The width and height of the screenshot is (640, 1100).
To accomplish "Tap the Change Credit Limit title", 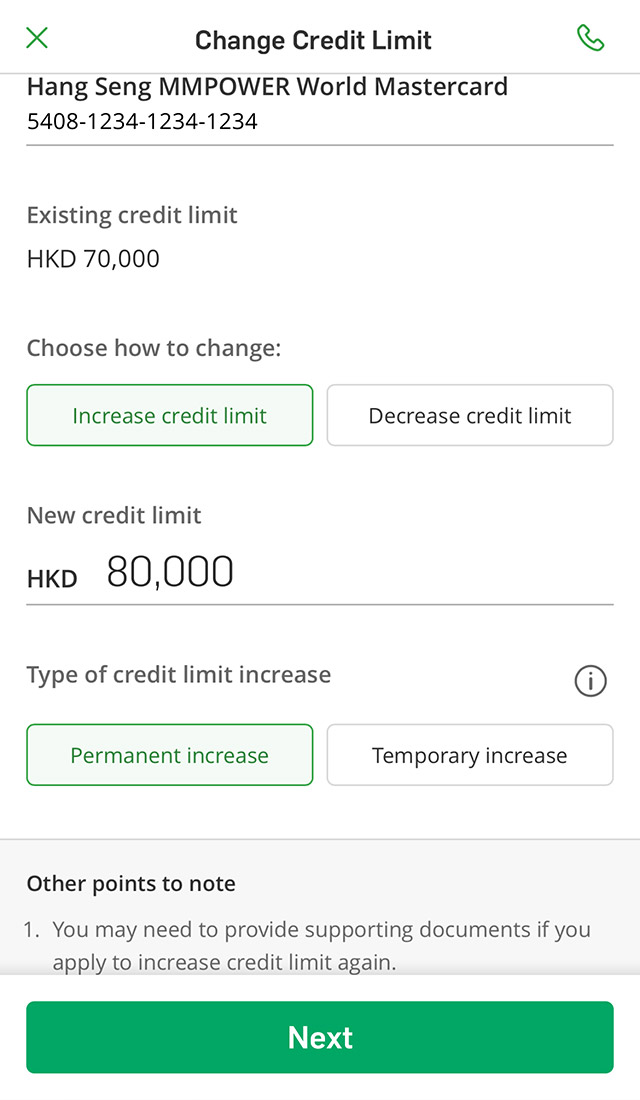I will (x=313, y=40).
